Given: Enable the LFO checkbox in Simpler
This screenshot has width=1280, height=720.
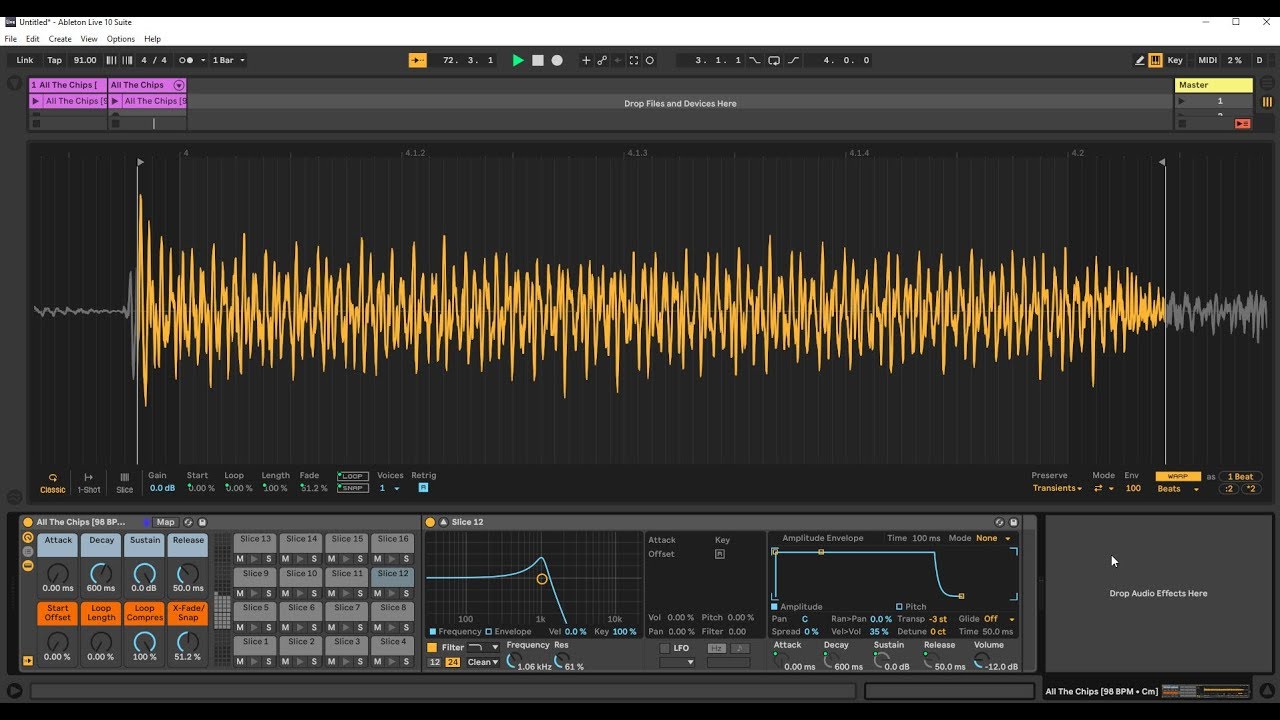Looking at the screenshot, I should coord(664,648).
